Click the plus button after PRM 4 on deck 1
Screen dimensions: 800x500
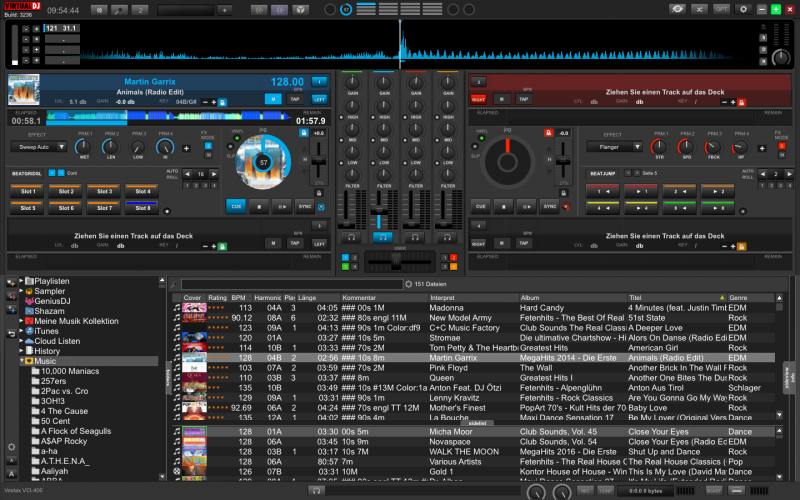[x=186, y=148]
